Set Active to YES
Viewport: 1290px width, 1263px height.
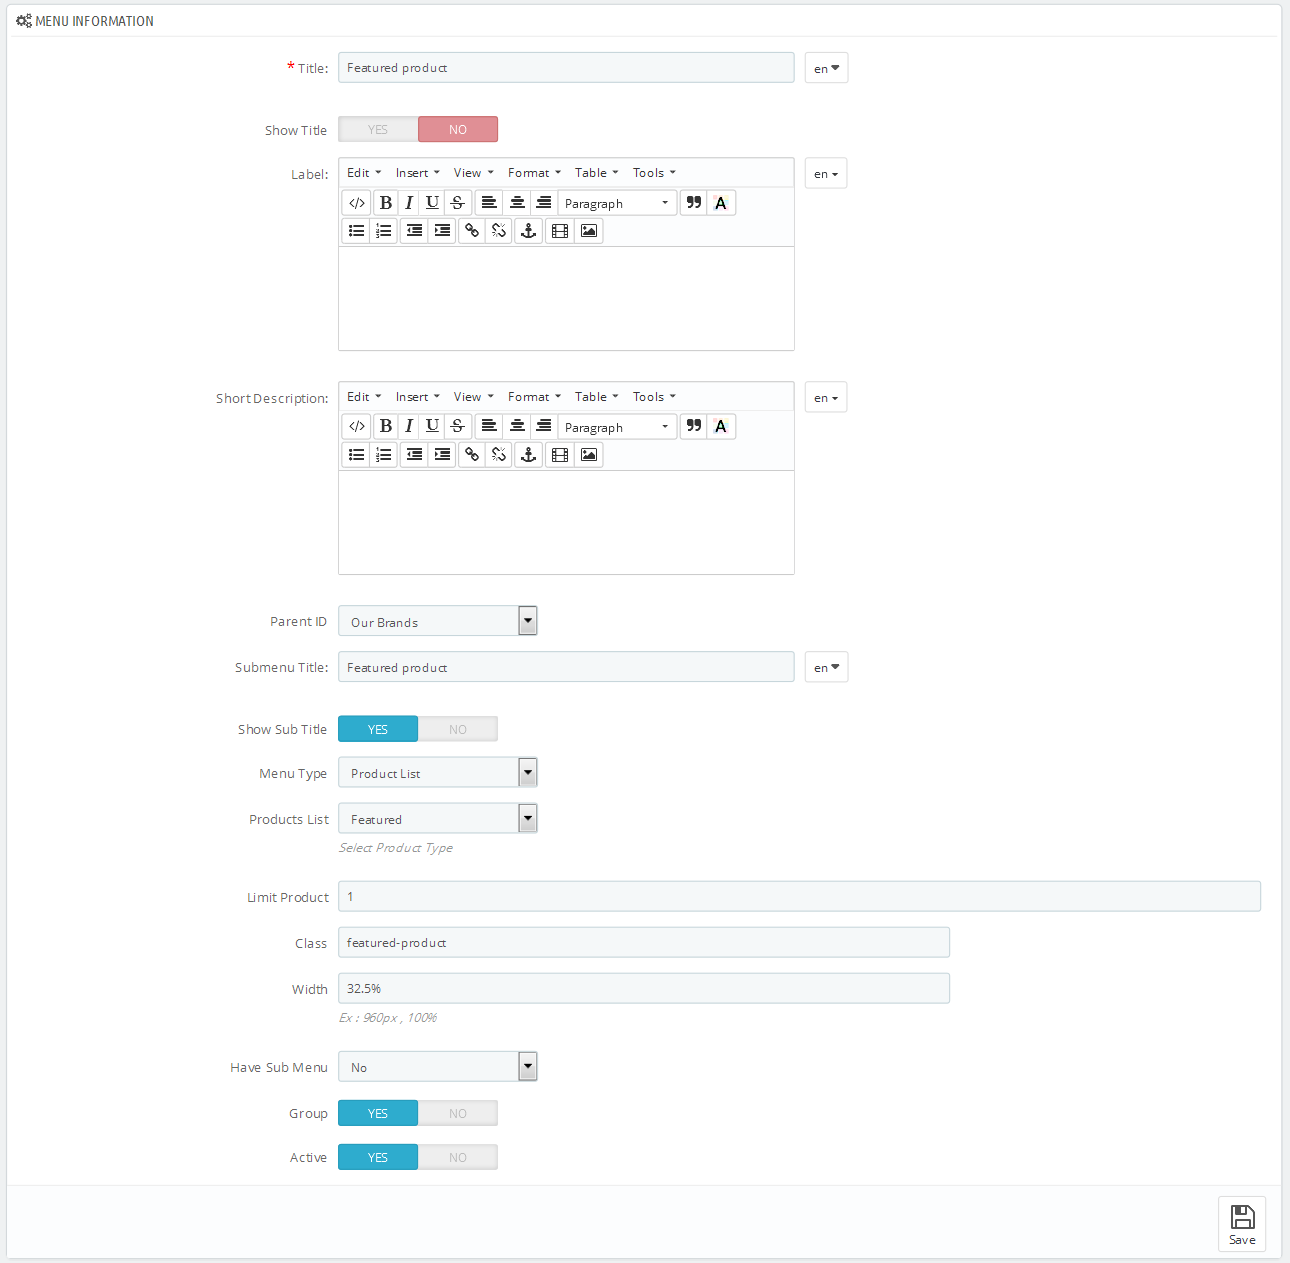coord(378,1158)
